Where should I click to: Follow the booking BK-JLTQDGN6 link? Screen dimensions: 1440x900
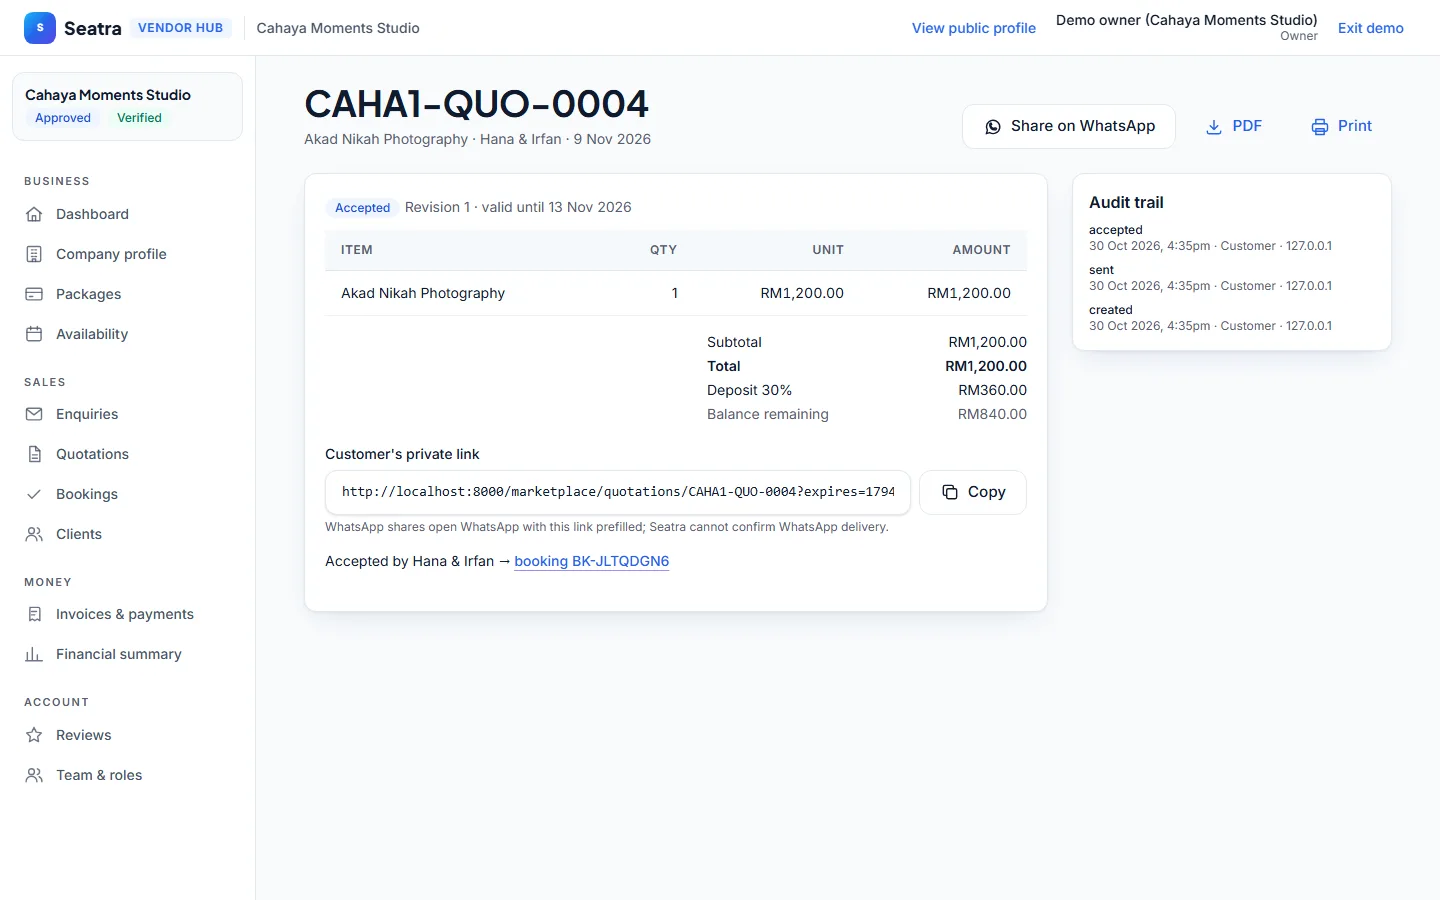click(592, 561)
